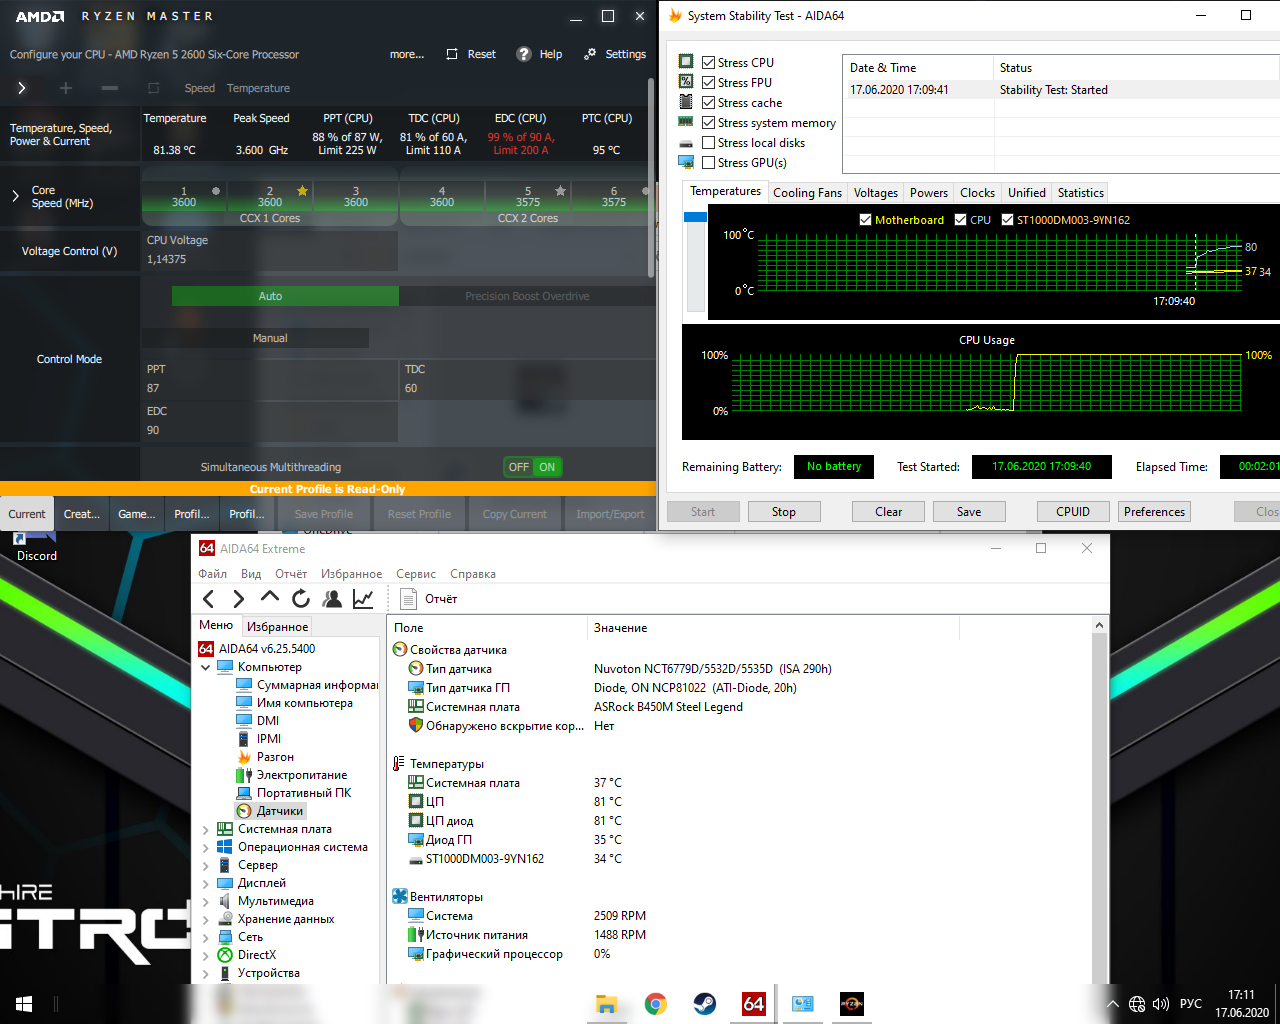
Task: Select Auto control mode
Action: tap(285, 296)
